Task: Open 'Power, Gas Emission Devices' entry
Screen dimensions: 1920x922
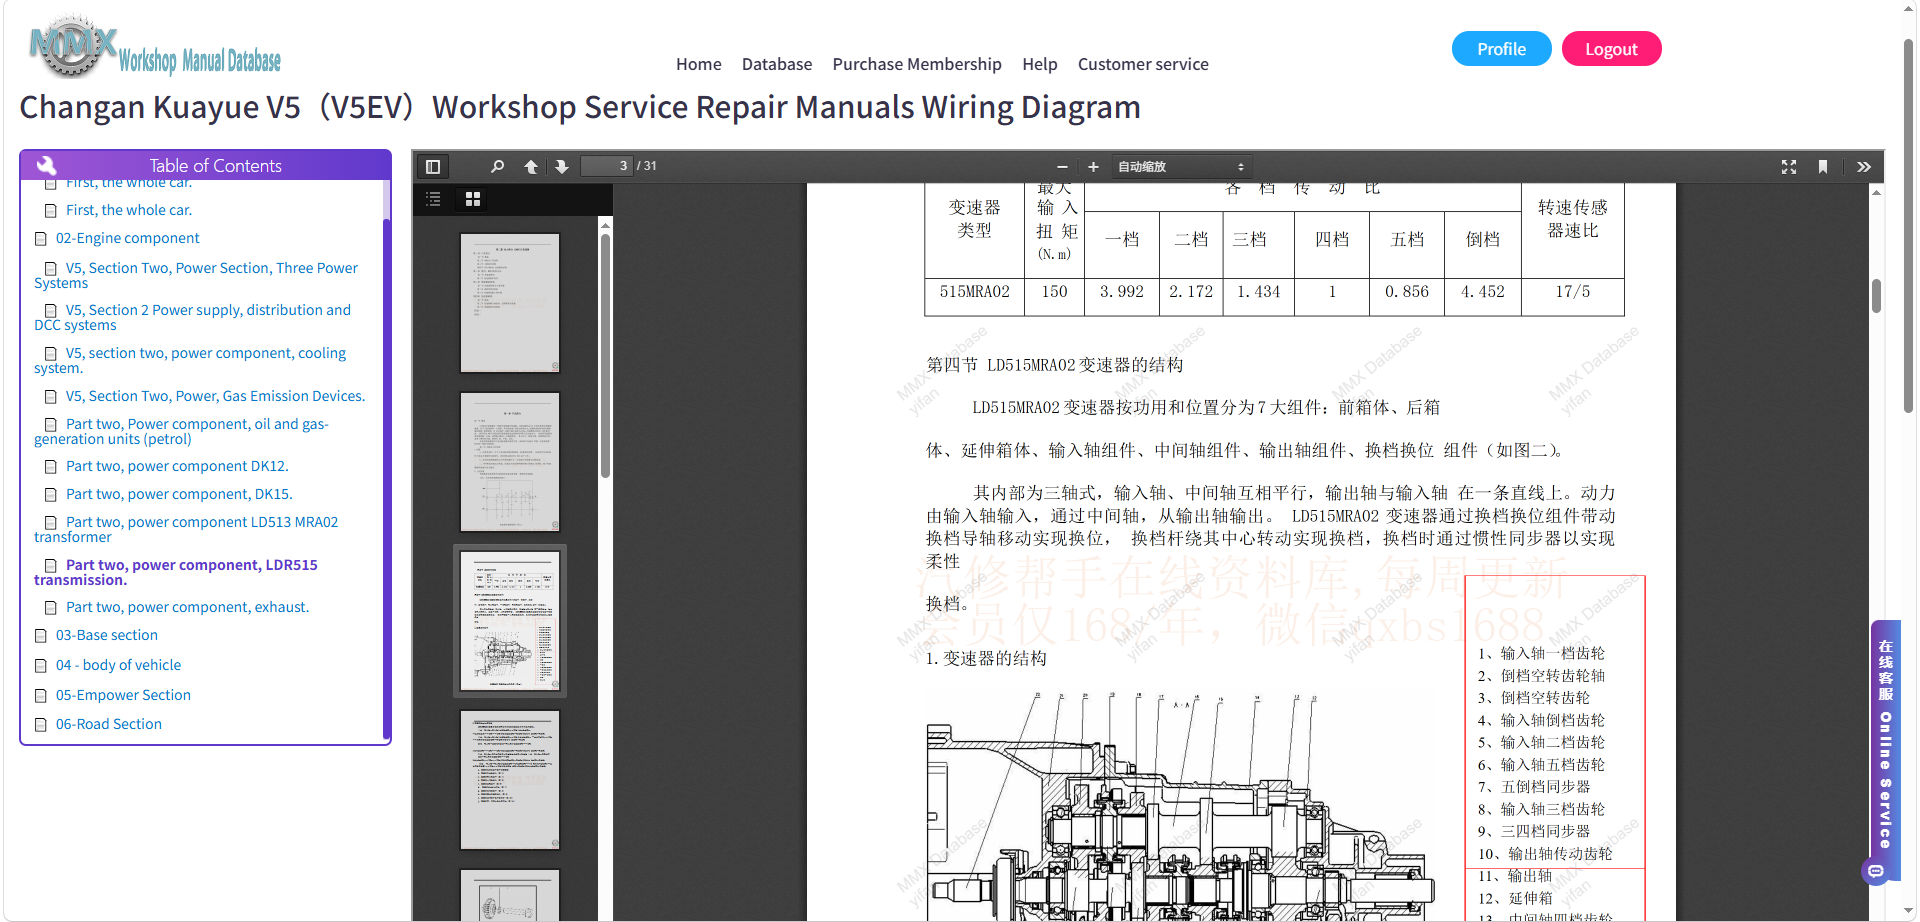Action: (215, 397)
